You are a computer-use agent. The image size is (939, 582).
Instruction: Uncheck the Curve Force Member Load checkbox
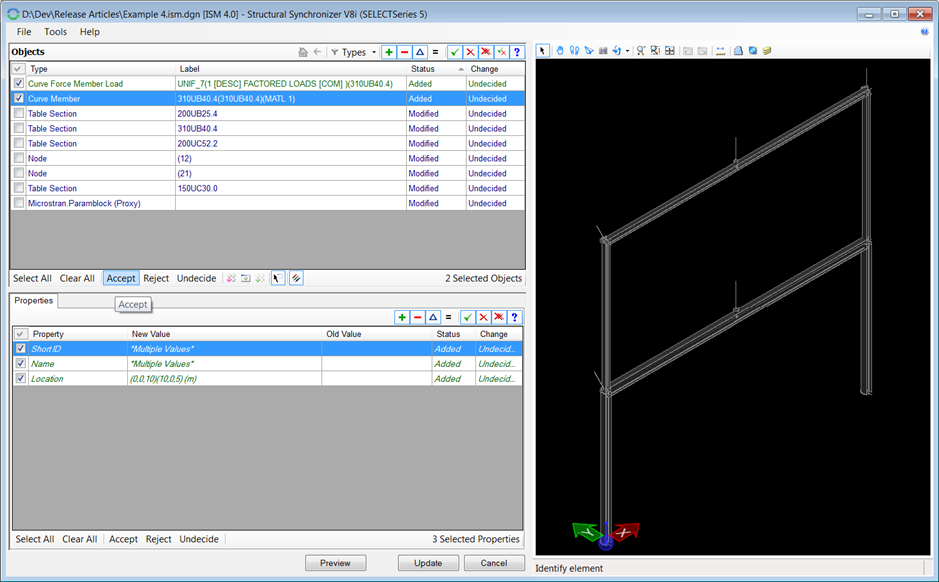[19, 84]
